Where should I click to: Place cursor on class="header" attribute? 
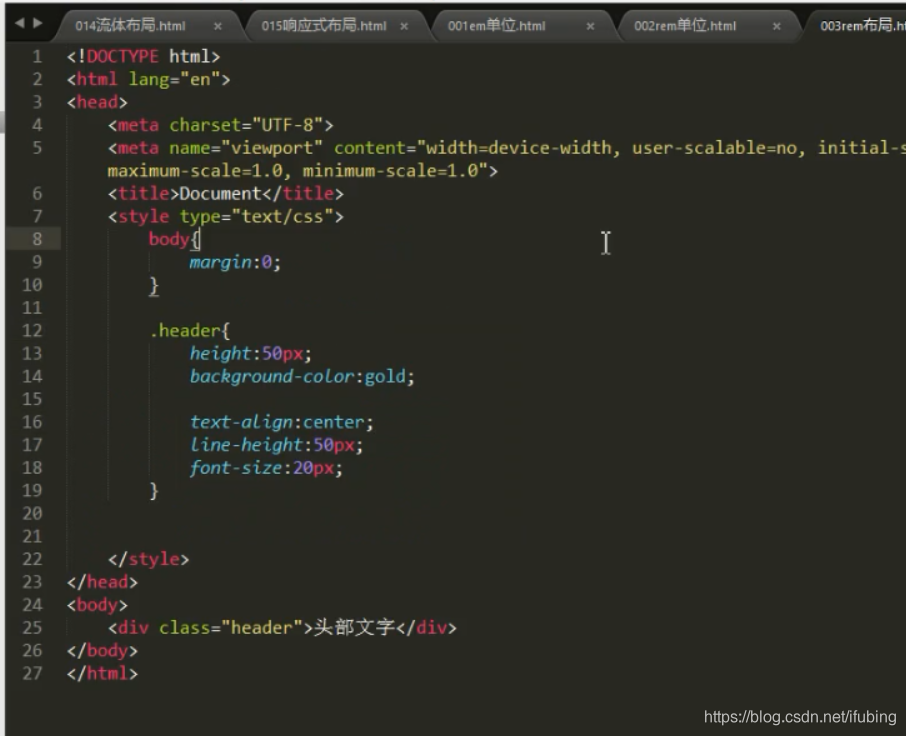(231, 627)
